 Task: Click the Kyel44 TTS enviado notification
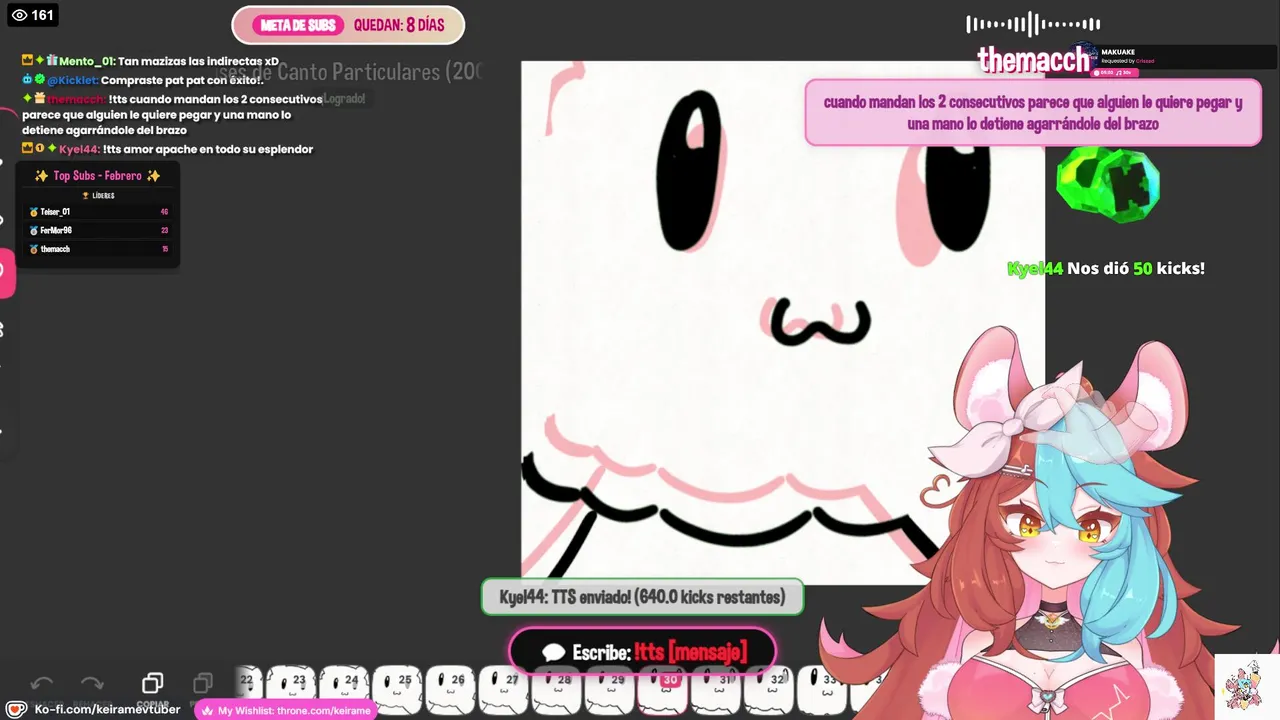pyautogui.click(x=642, y=597)
